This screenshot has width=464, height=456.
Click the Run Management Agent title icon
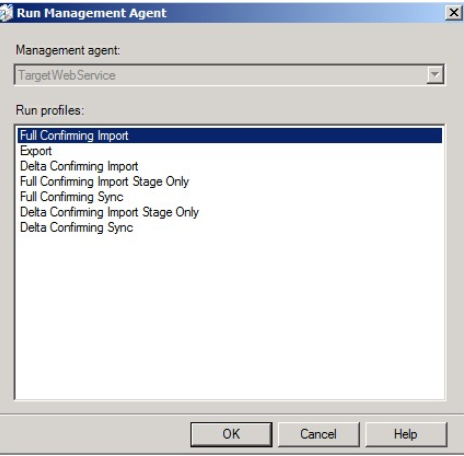[6, 13]
